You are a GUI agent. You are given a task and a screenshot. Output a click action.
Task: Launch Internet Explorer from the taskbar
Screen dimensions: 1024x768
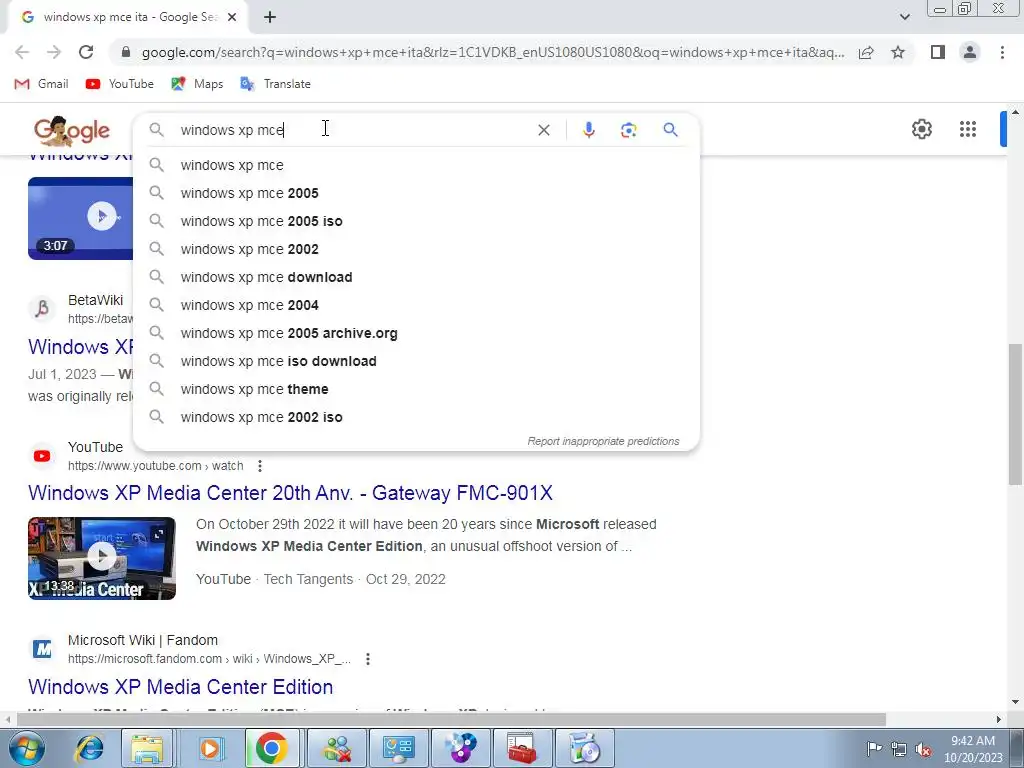[89, 748]
